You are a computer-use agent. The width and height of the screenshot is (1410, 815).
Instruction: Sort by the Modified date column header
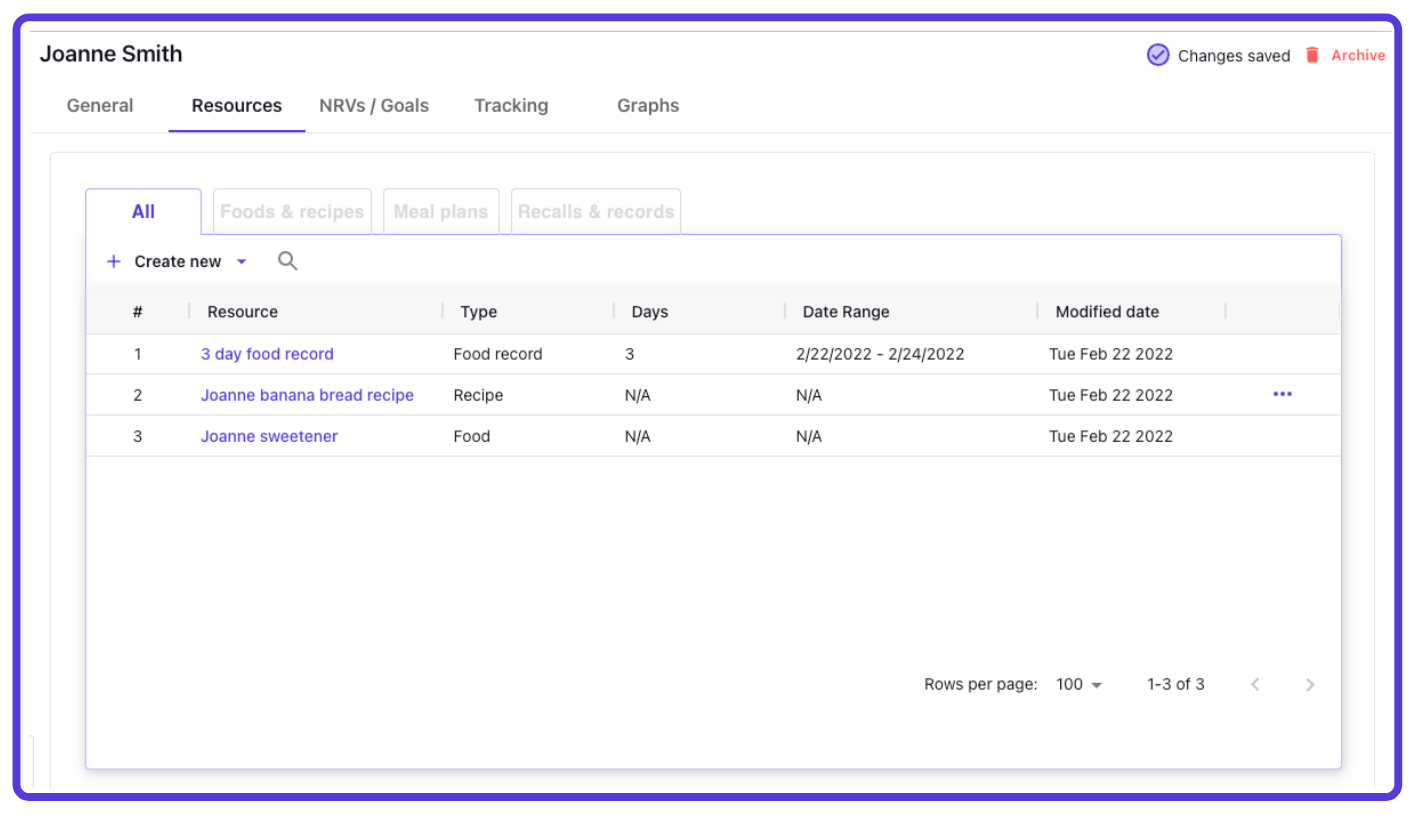(x=1107, y=312)
